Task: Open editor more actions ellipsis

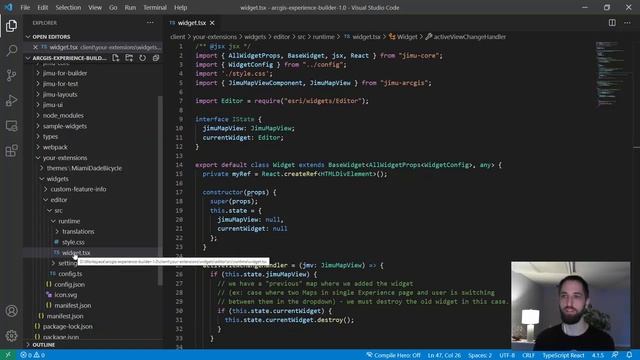Action: (x=627, y=23)
